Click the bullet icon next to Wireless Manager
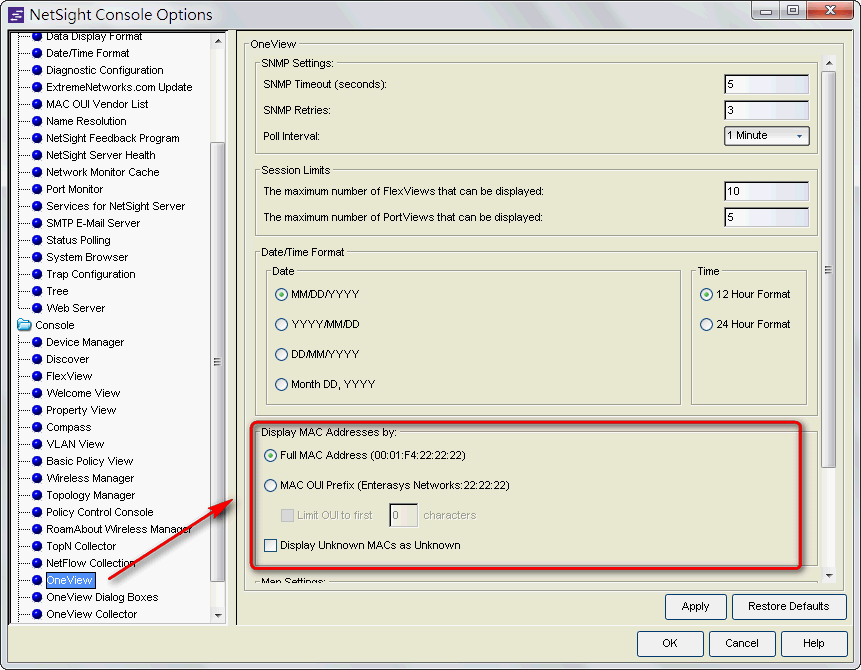 pos(37,479)
